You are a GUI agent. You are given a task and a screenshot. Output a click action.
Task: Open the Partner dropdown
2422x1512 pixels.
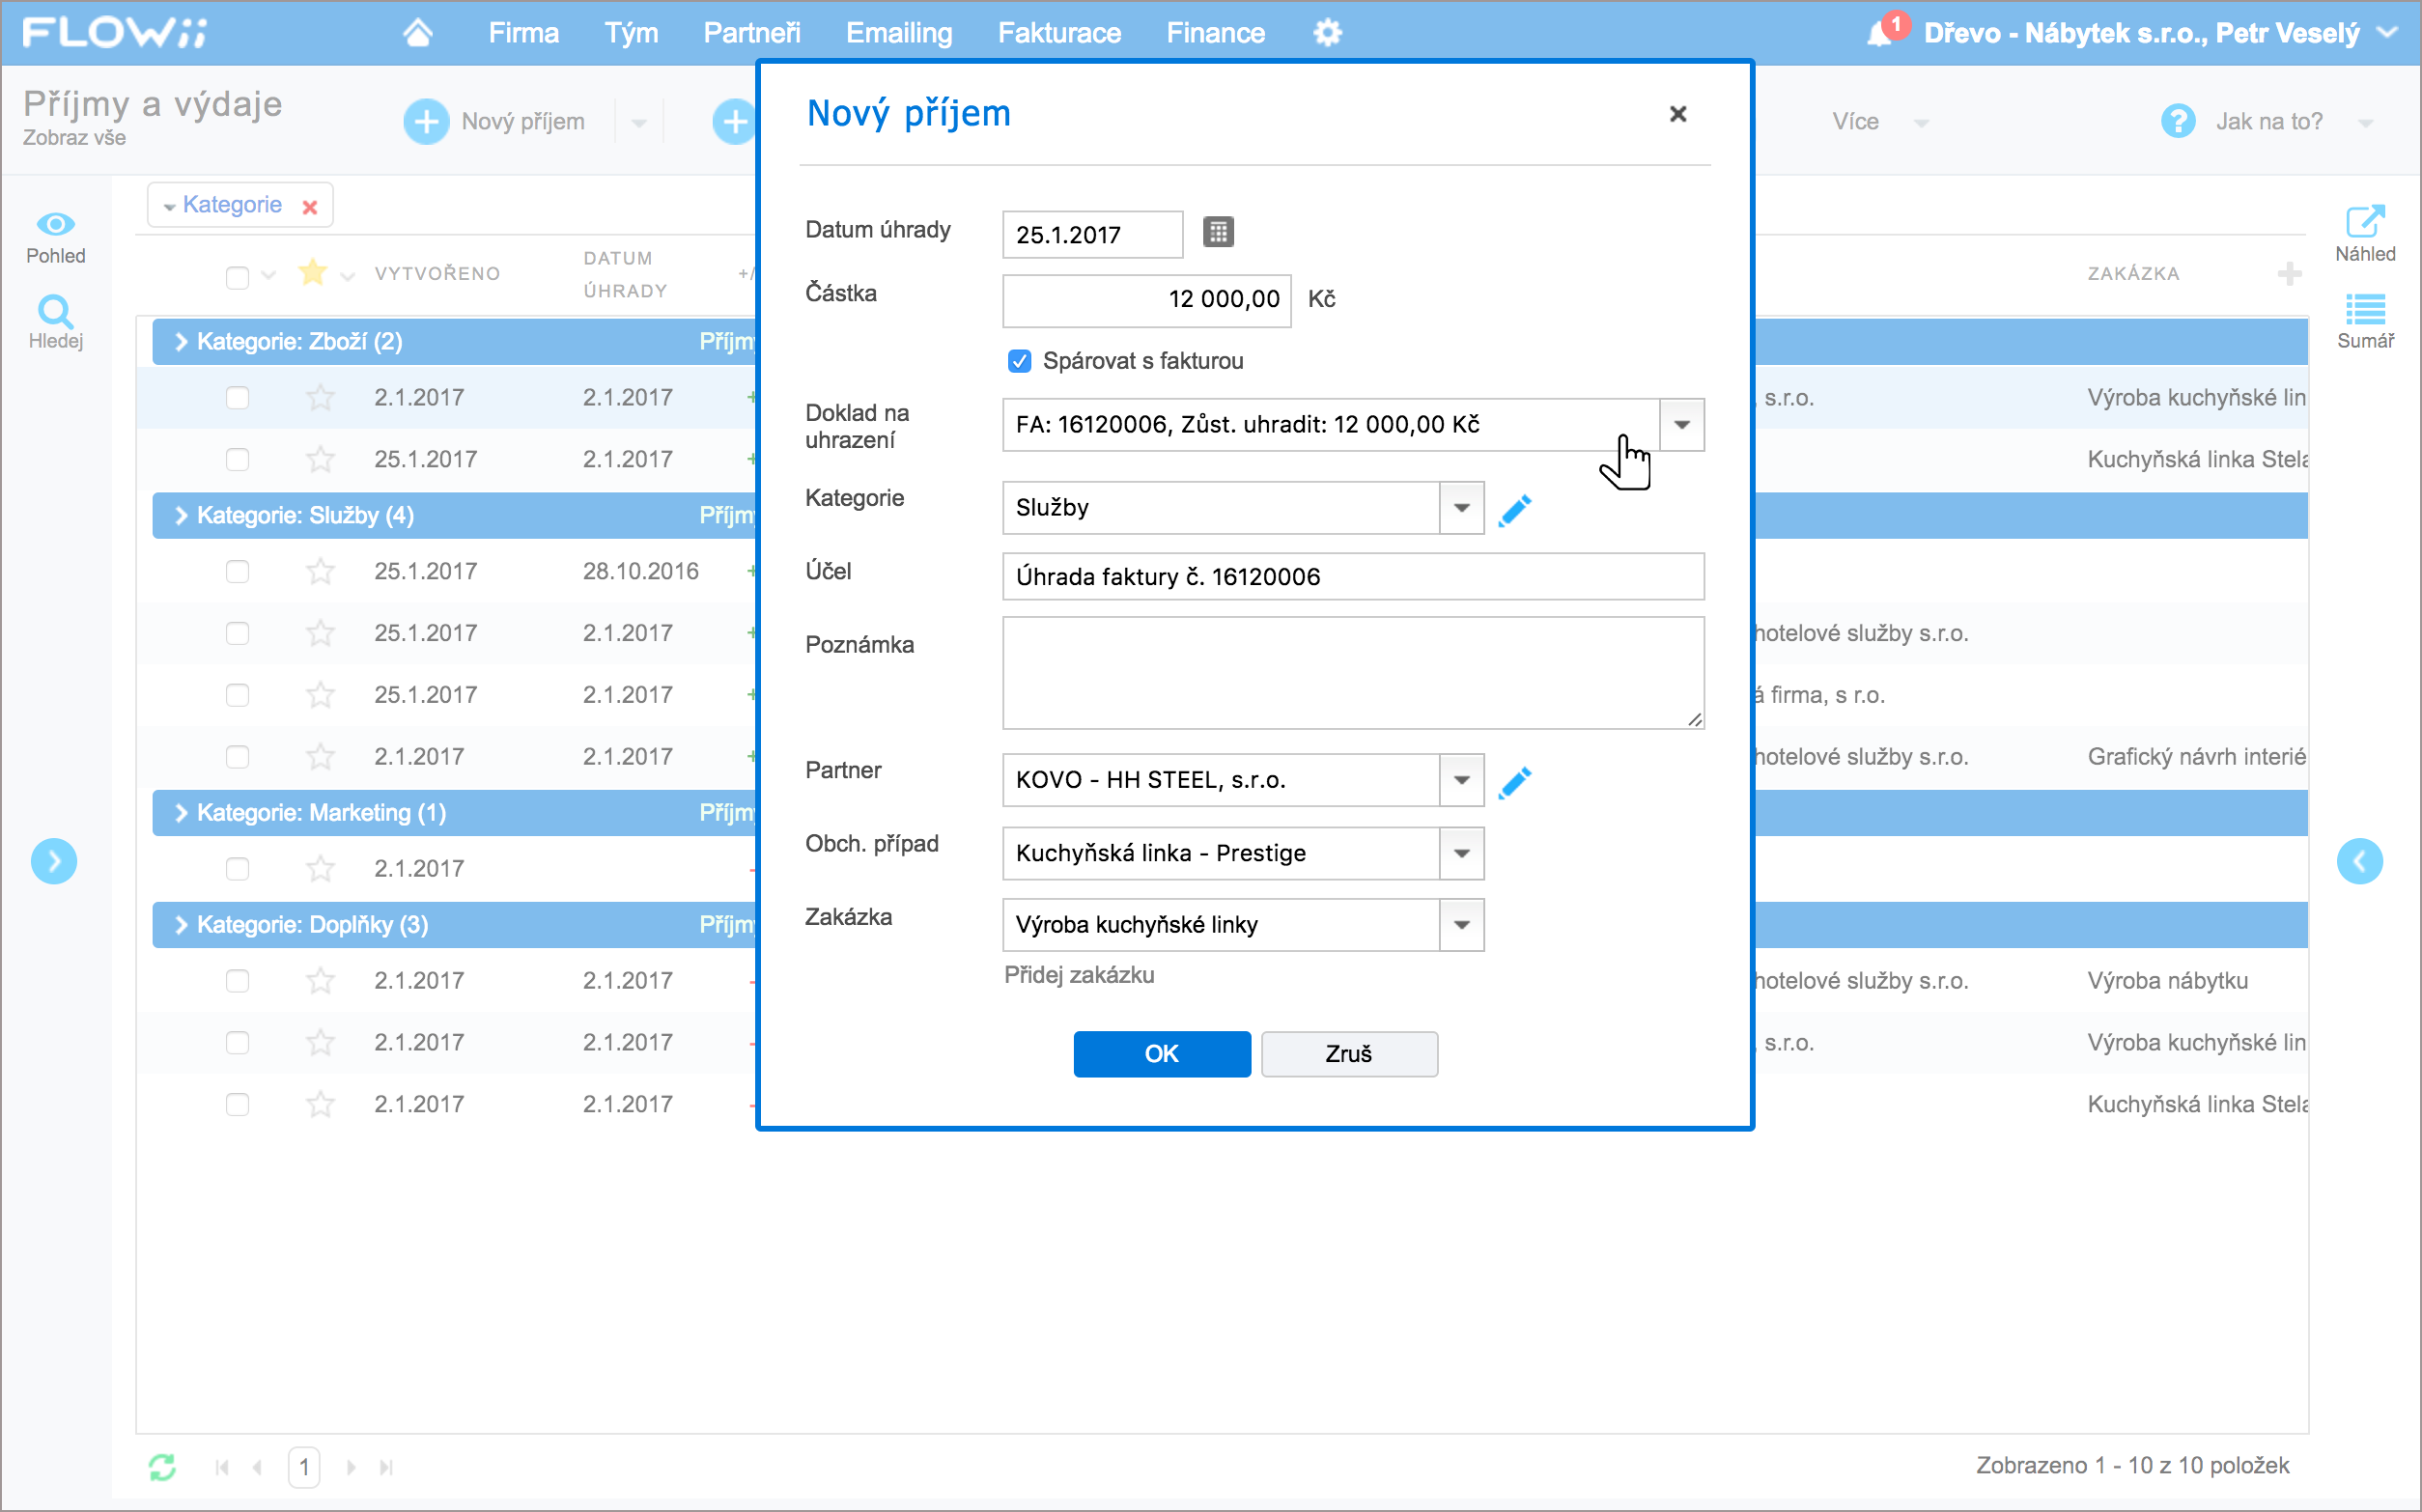pos(1461,780)
